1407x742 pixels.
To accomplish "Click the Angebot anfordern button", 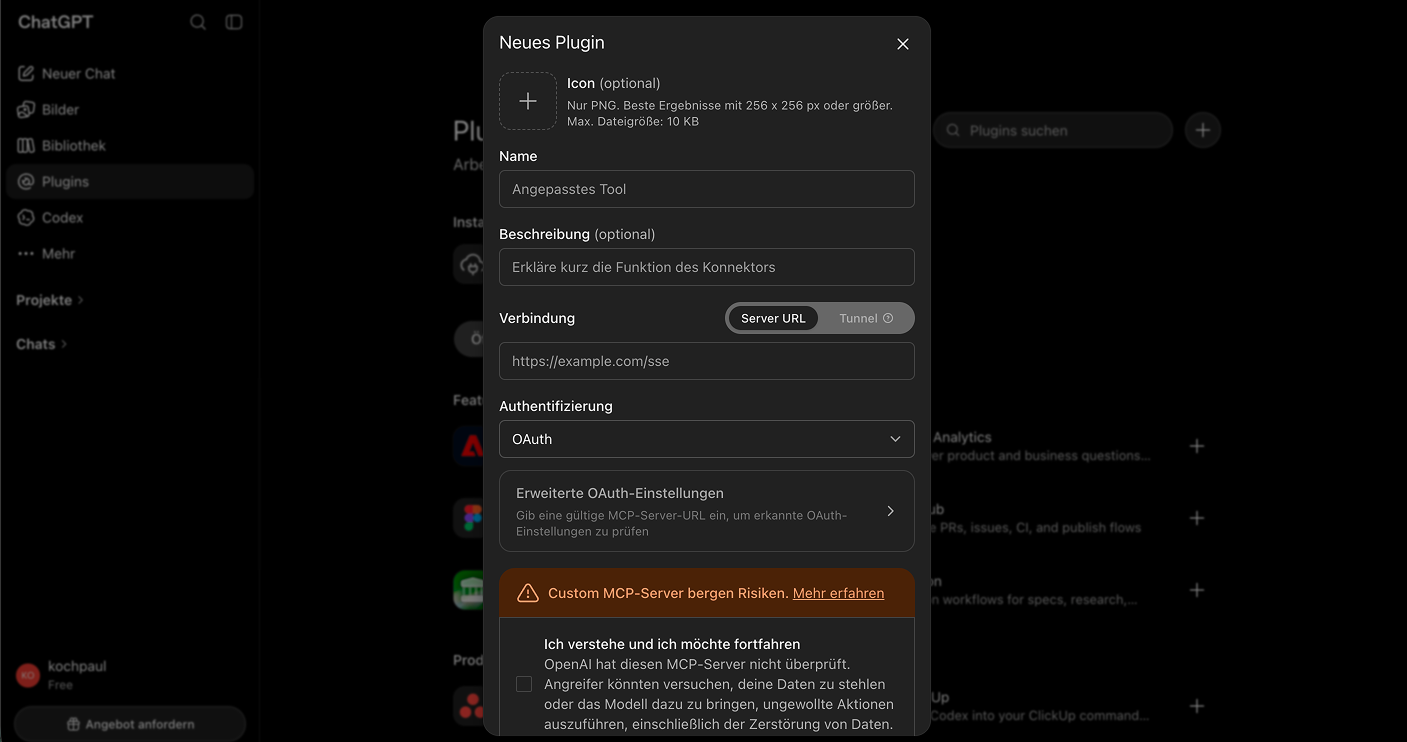I will point(130,724).
